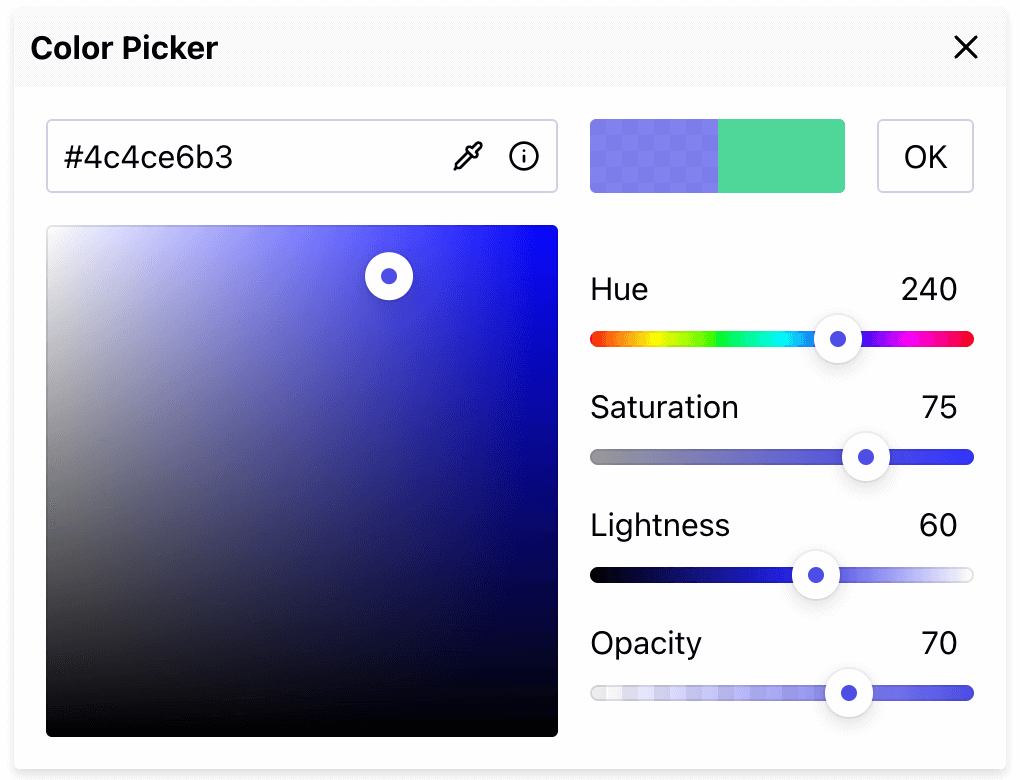Click the Hue slider handle
Viewport: 1020px width, 780px height.
838,339
